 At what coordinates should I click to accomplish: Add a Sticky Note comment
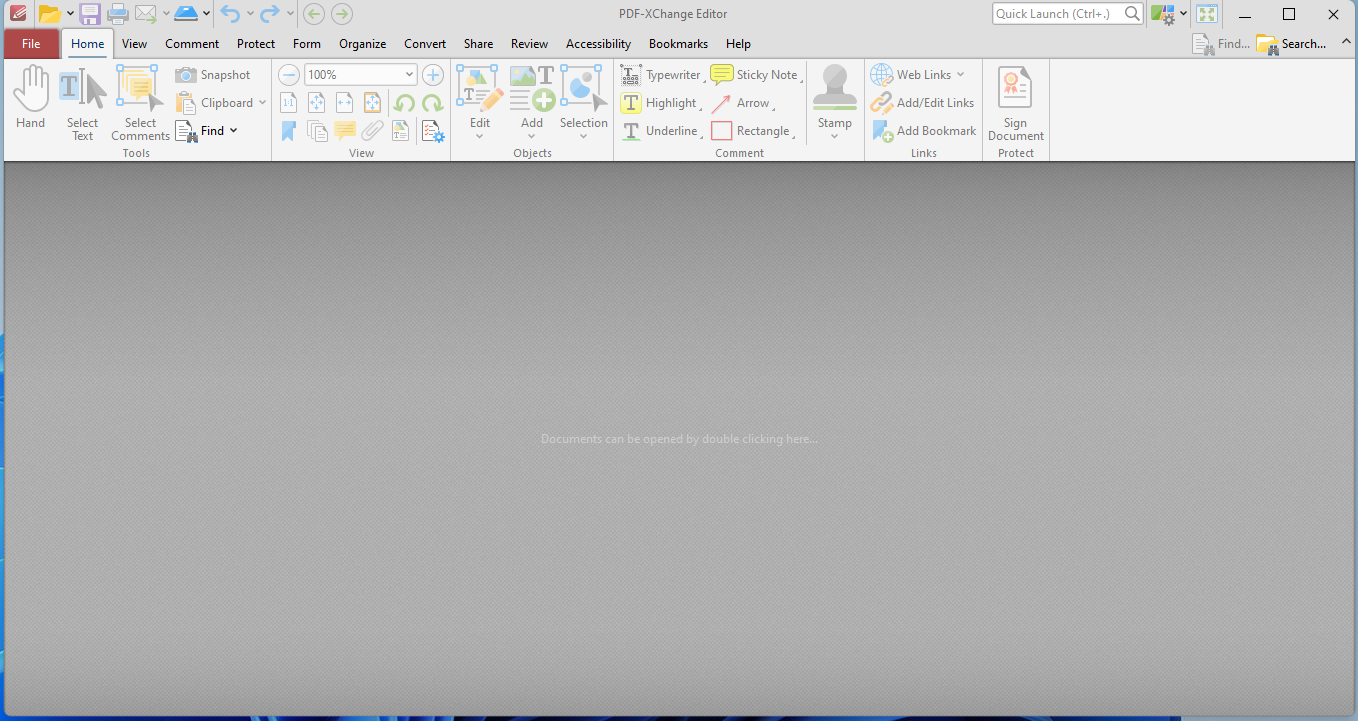755,75
